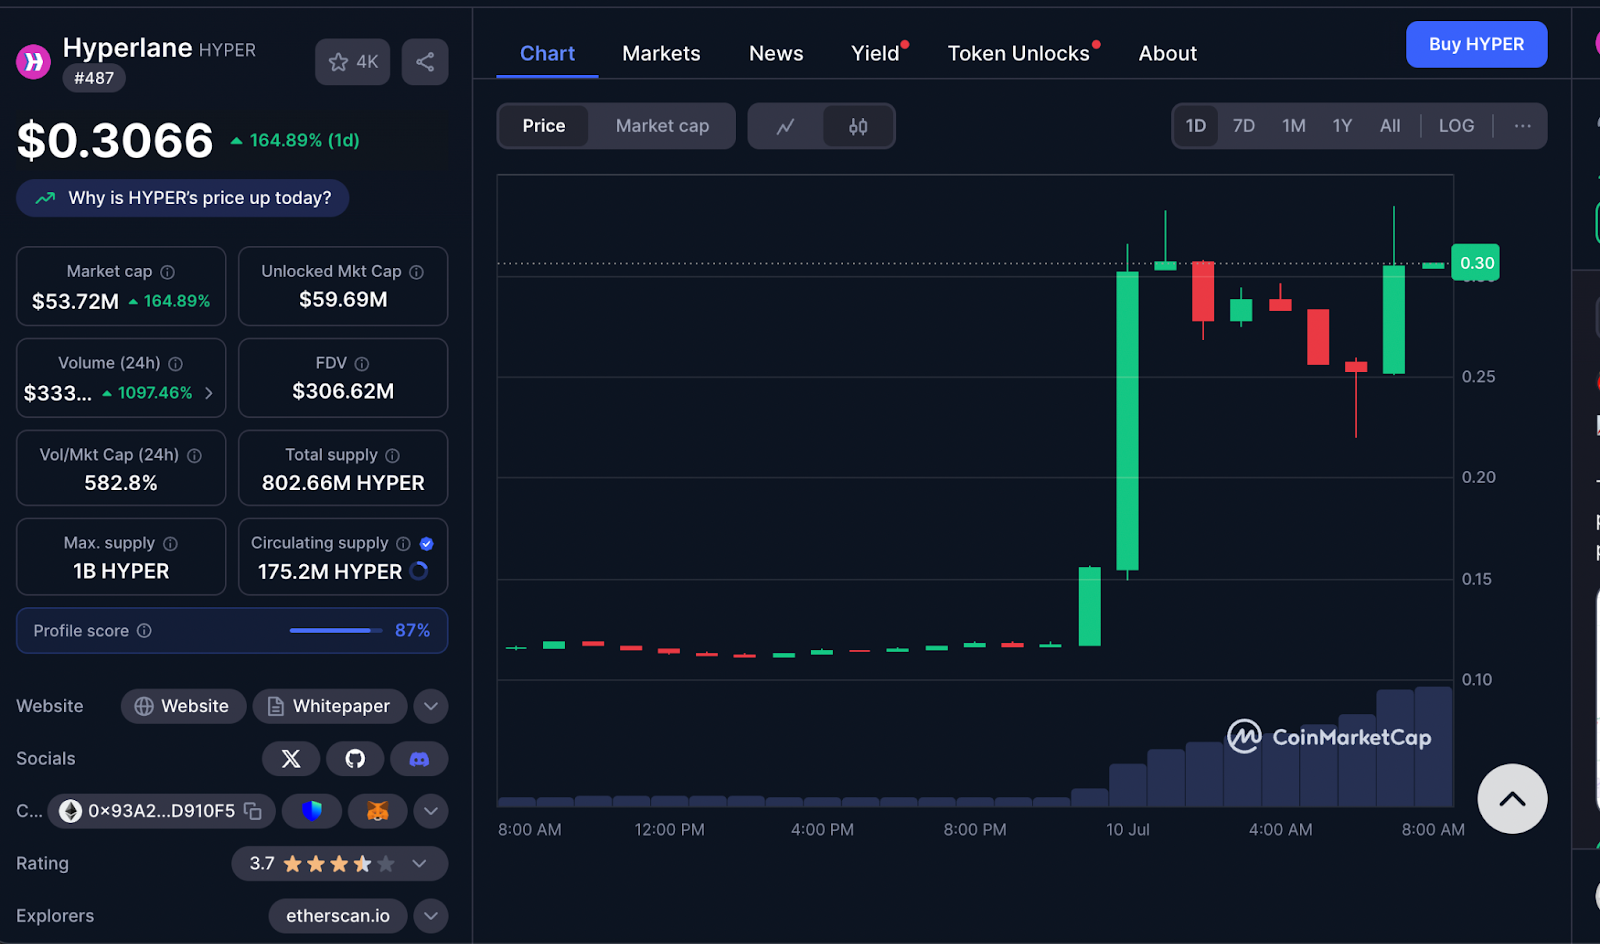1600x944 pixels.
Task: Click the blue shield wallet icon
Action: coord(312,811)
